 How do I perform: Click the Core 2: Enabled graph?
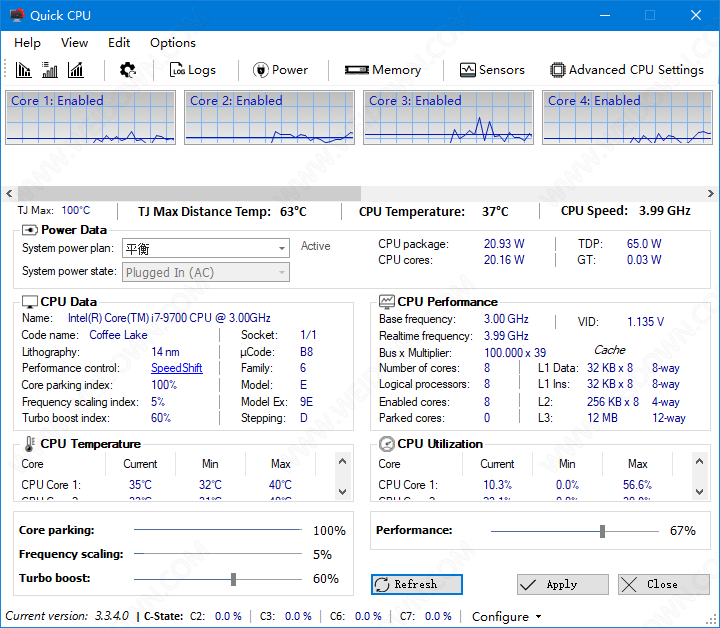(x=270, y=118)
